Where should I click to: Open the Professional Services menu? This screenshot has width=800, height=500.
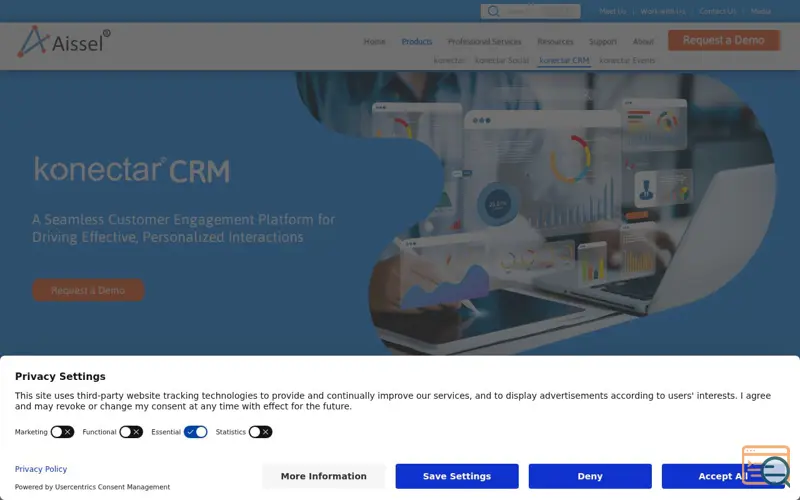click(x=484, y=41)
